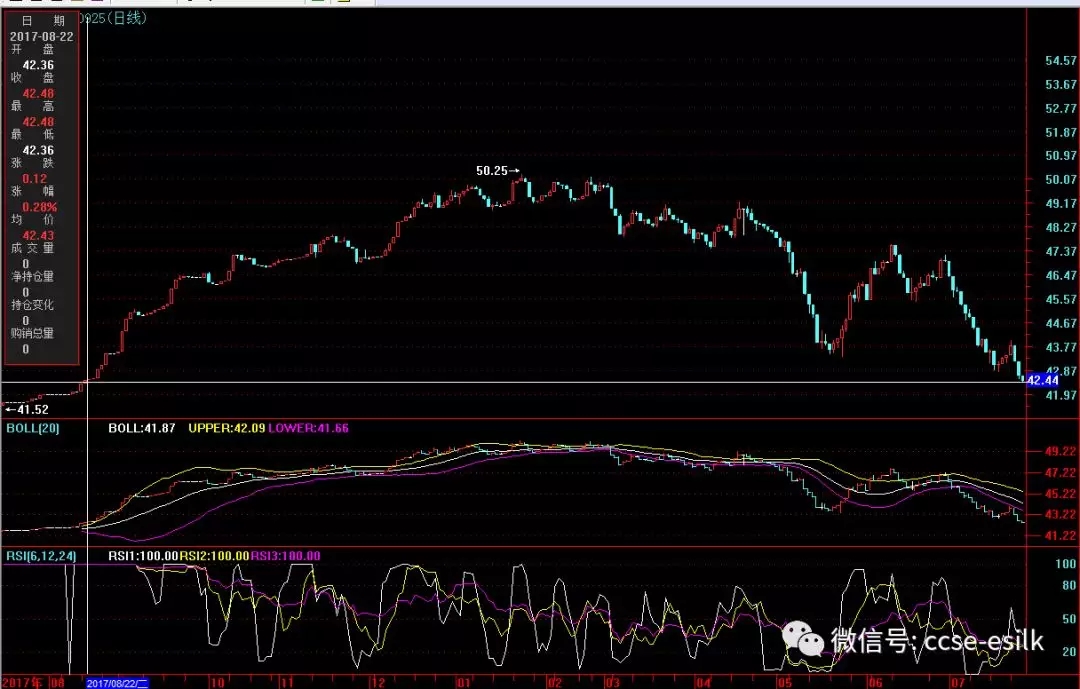Click the RSI3:100.00 legend label
The width and height of the screenshot is (1080, 689).
pos(285,556)
